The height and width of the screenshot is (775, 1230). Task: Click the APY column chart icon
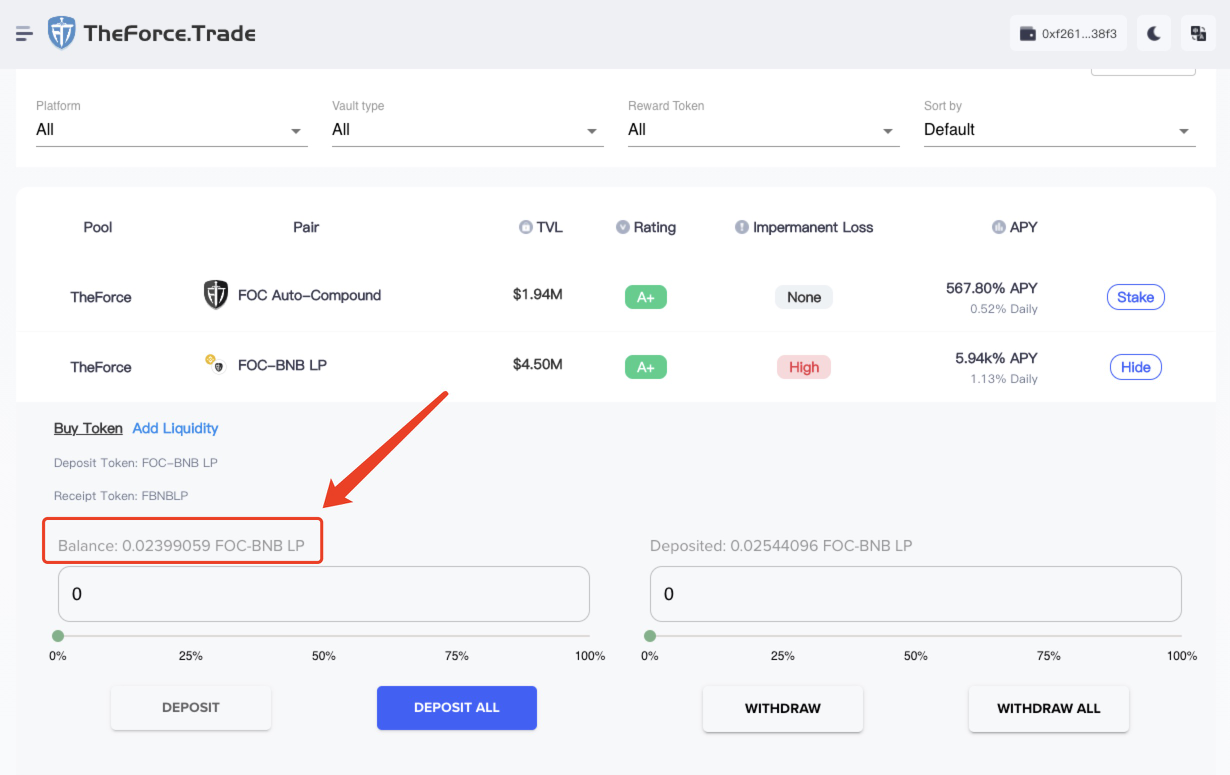(998, 227)
